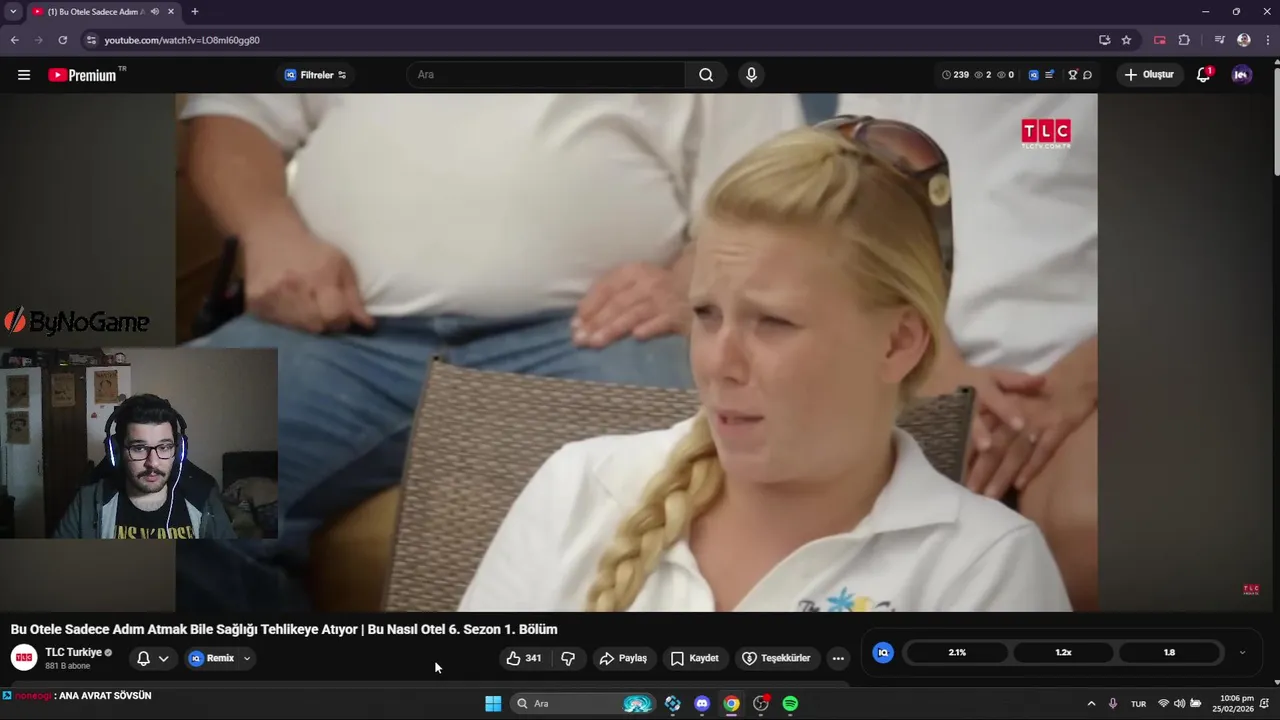The image size is (1280, 720).
Task: Click install app icon in address bar
Action: [x=1104, y=40]
